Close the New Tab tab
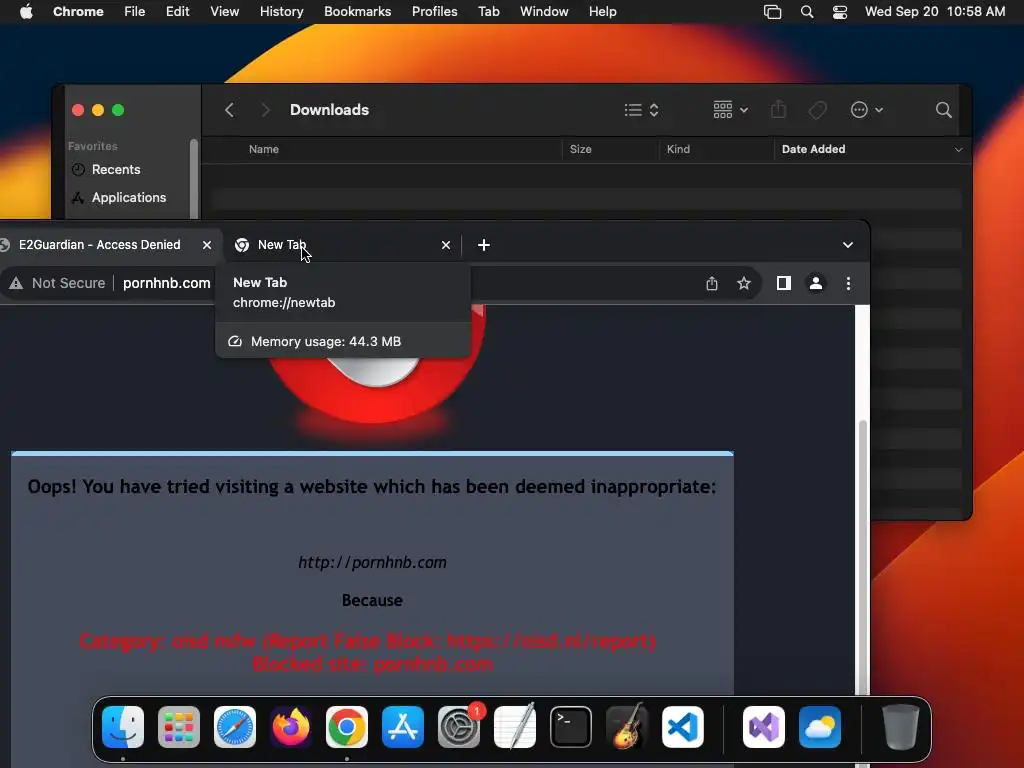Image resolution: width=1024 pixels, height=768 pixels. click(x=446, y=245)
